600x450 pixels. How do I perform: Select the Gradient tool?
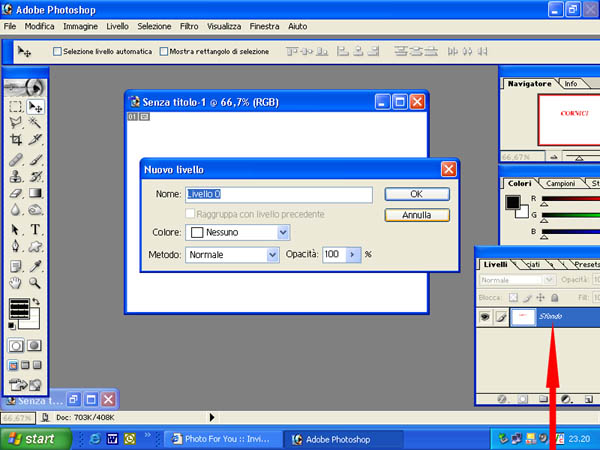[x=35, y=193]
